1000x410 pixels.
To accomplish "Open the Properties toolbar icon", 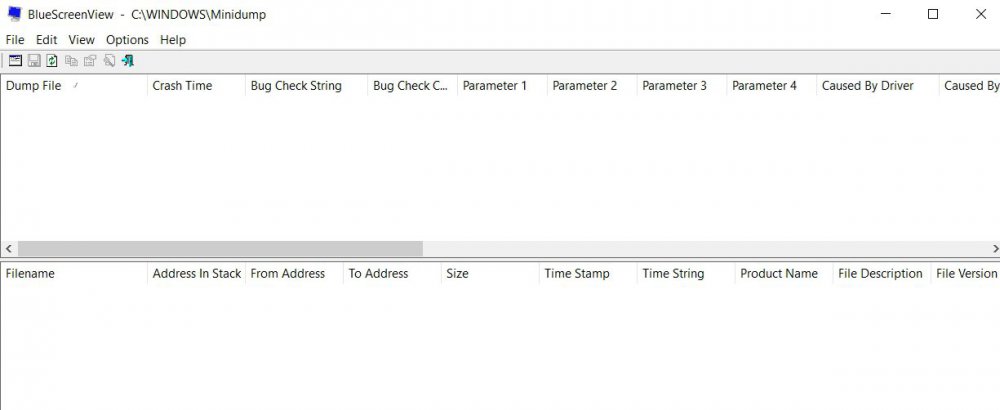I will tap(90, 61).
